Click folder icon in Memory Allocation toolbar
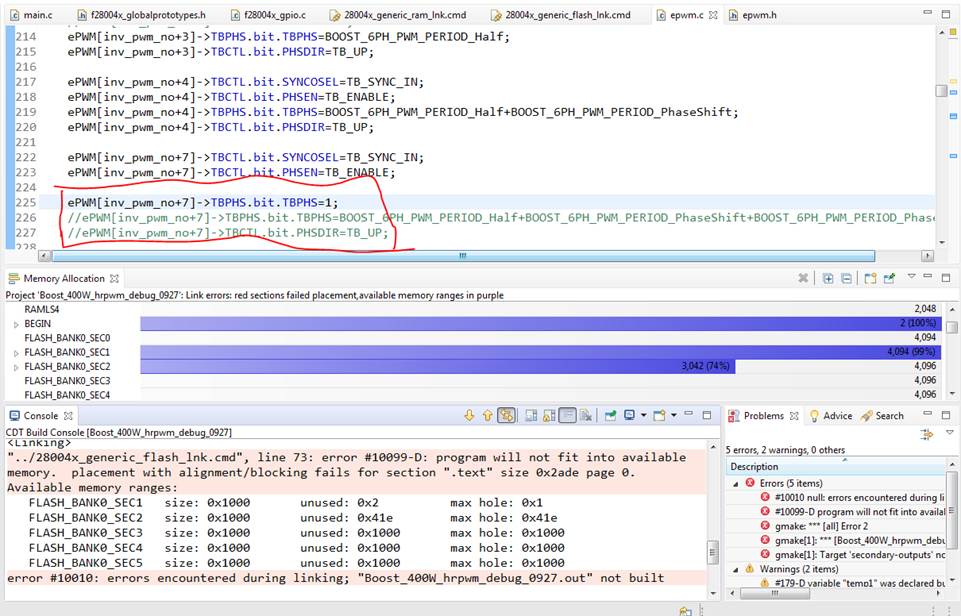Screen dimensions: 961x616 click(x=870, y=278)
